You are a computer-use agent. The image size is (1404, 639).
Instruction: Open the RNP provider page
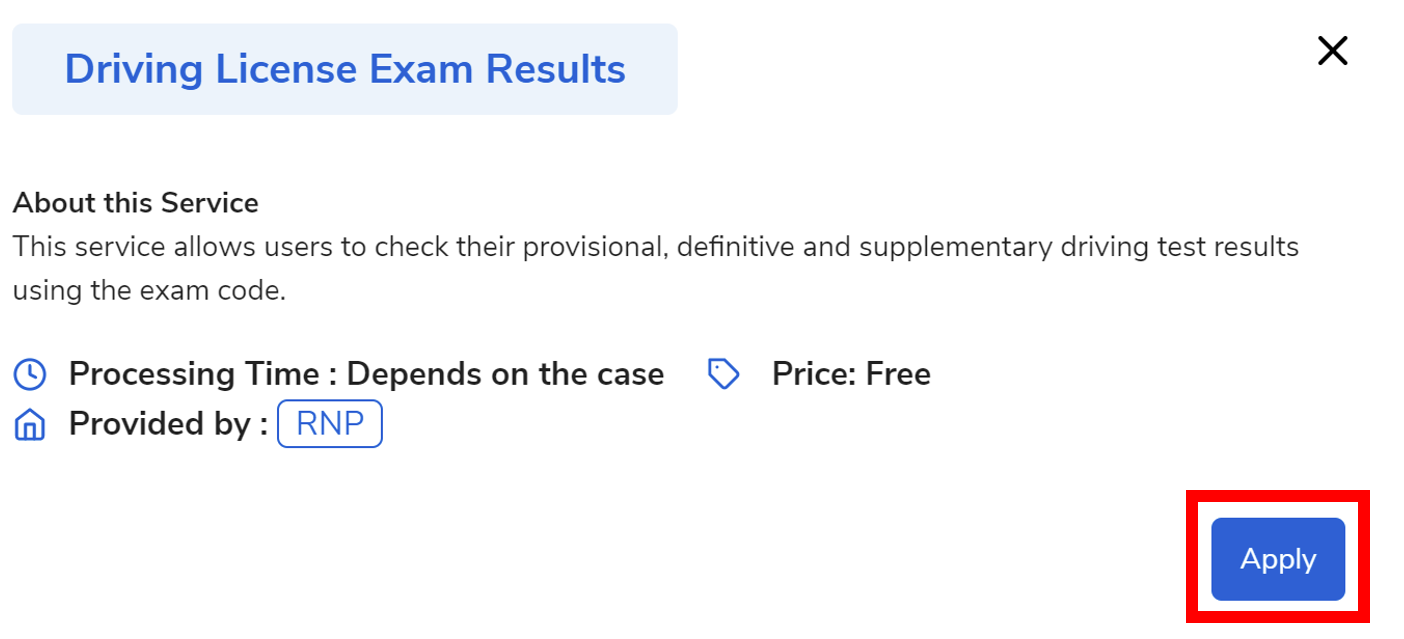tap(330, 423)
